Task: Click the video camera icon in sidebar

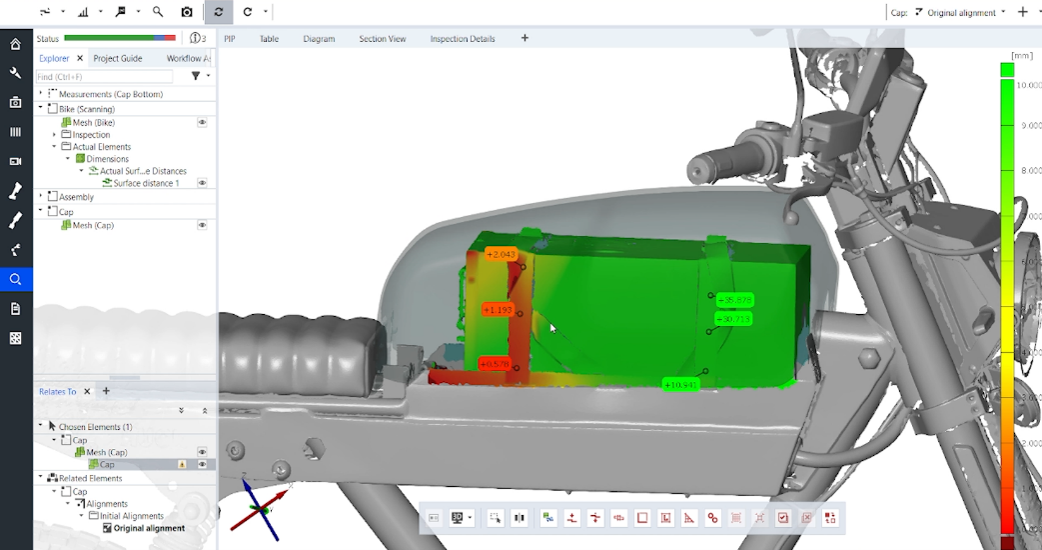Action: (15, 161)
